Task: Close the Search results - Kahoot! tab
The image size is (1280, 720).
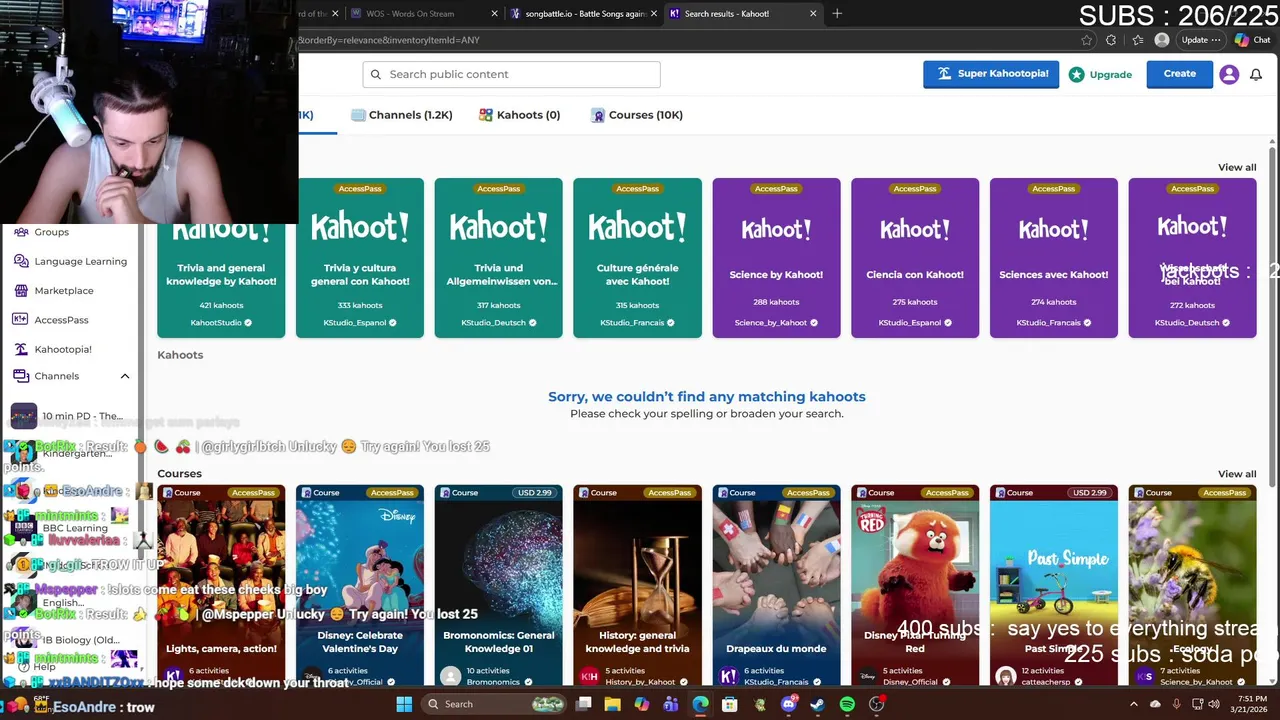Action: coord(813,14)
